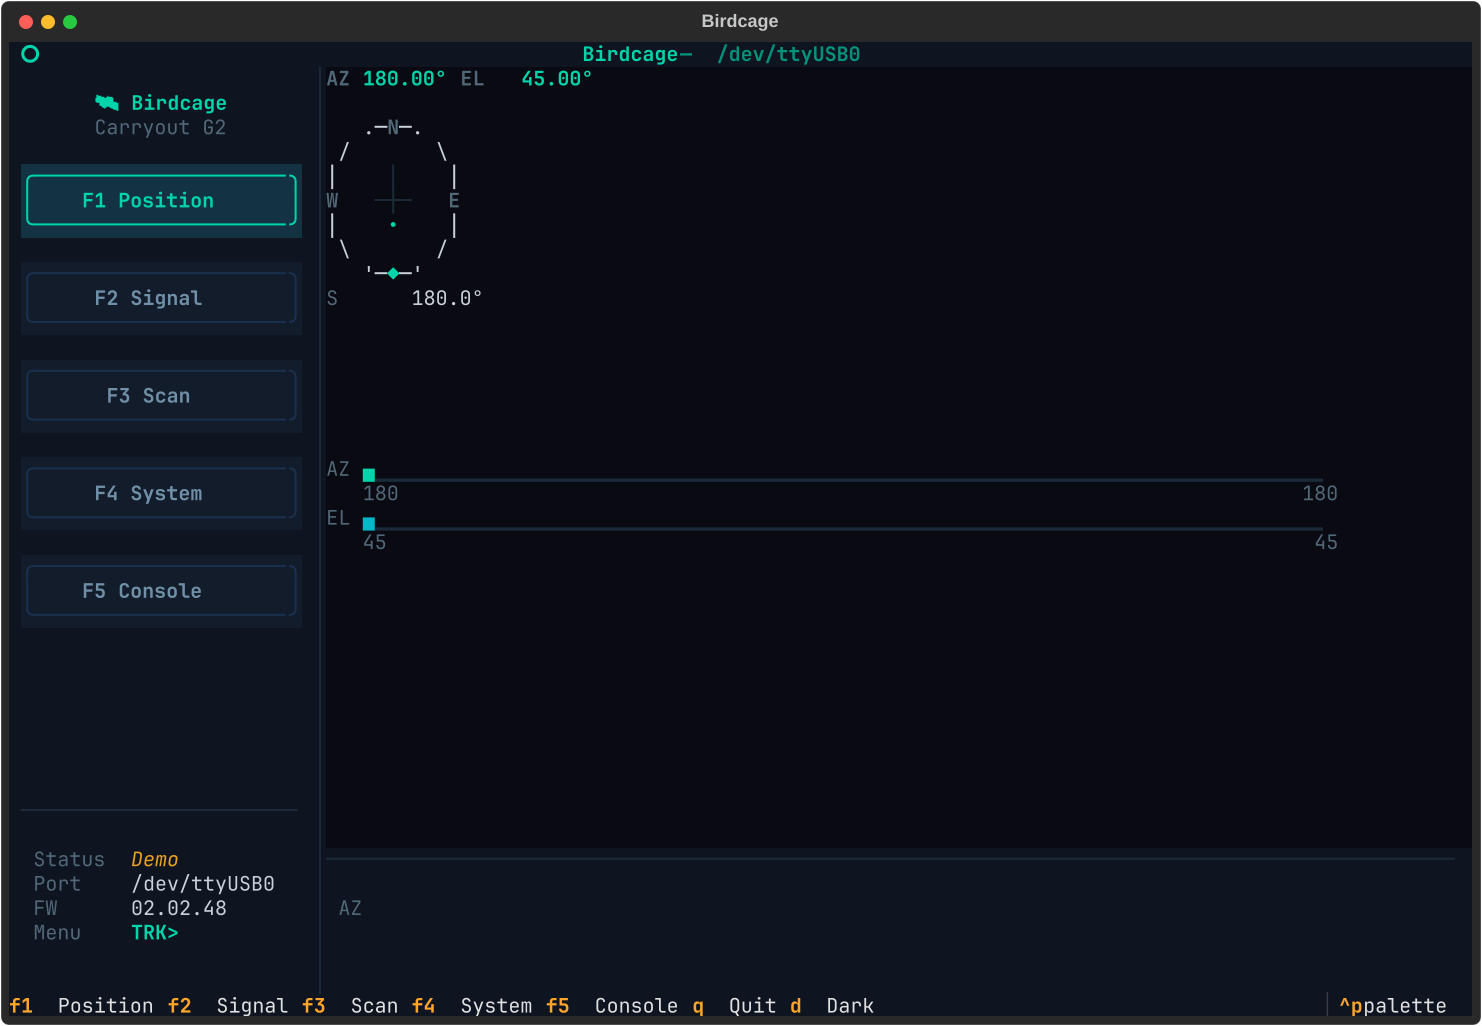
Task: Select Signal in the bottom shortcut bar
Action: (x=251, y=1006)
